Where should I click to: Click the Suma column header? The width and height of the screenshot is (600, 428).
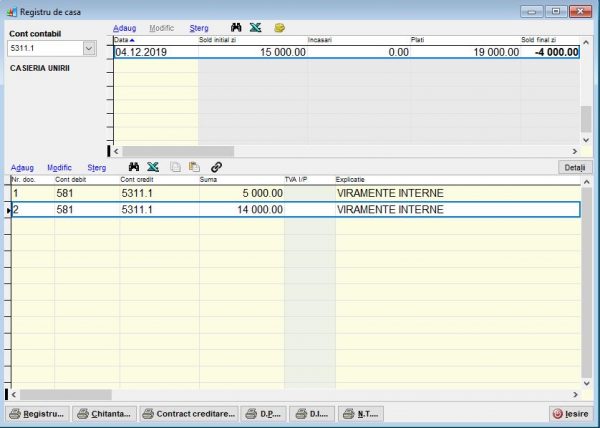tap(240, 179)
